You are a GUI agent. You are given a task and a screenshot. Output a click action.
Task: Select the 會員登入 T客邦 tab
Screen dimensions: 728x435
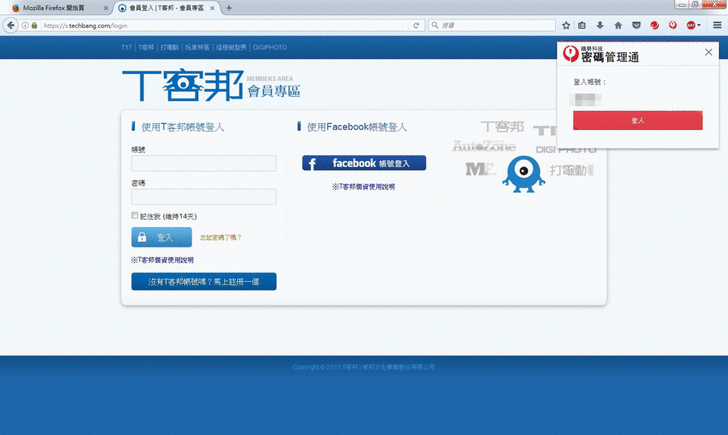click(x=166, y=8)
